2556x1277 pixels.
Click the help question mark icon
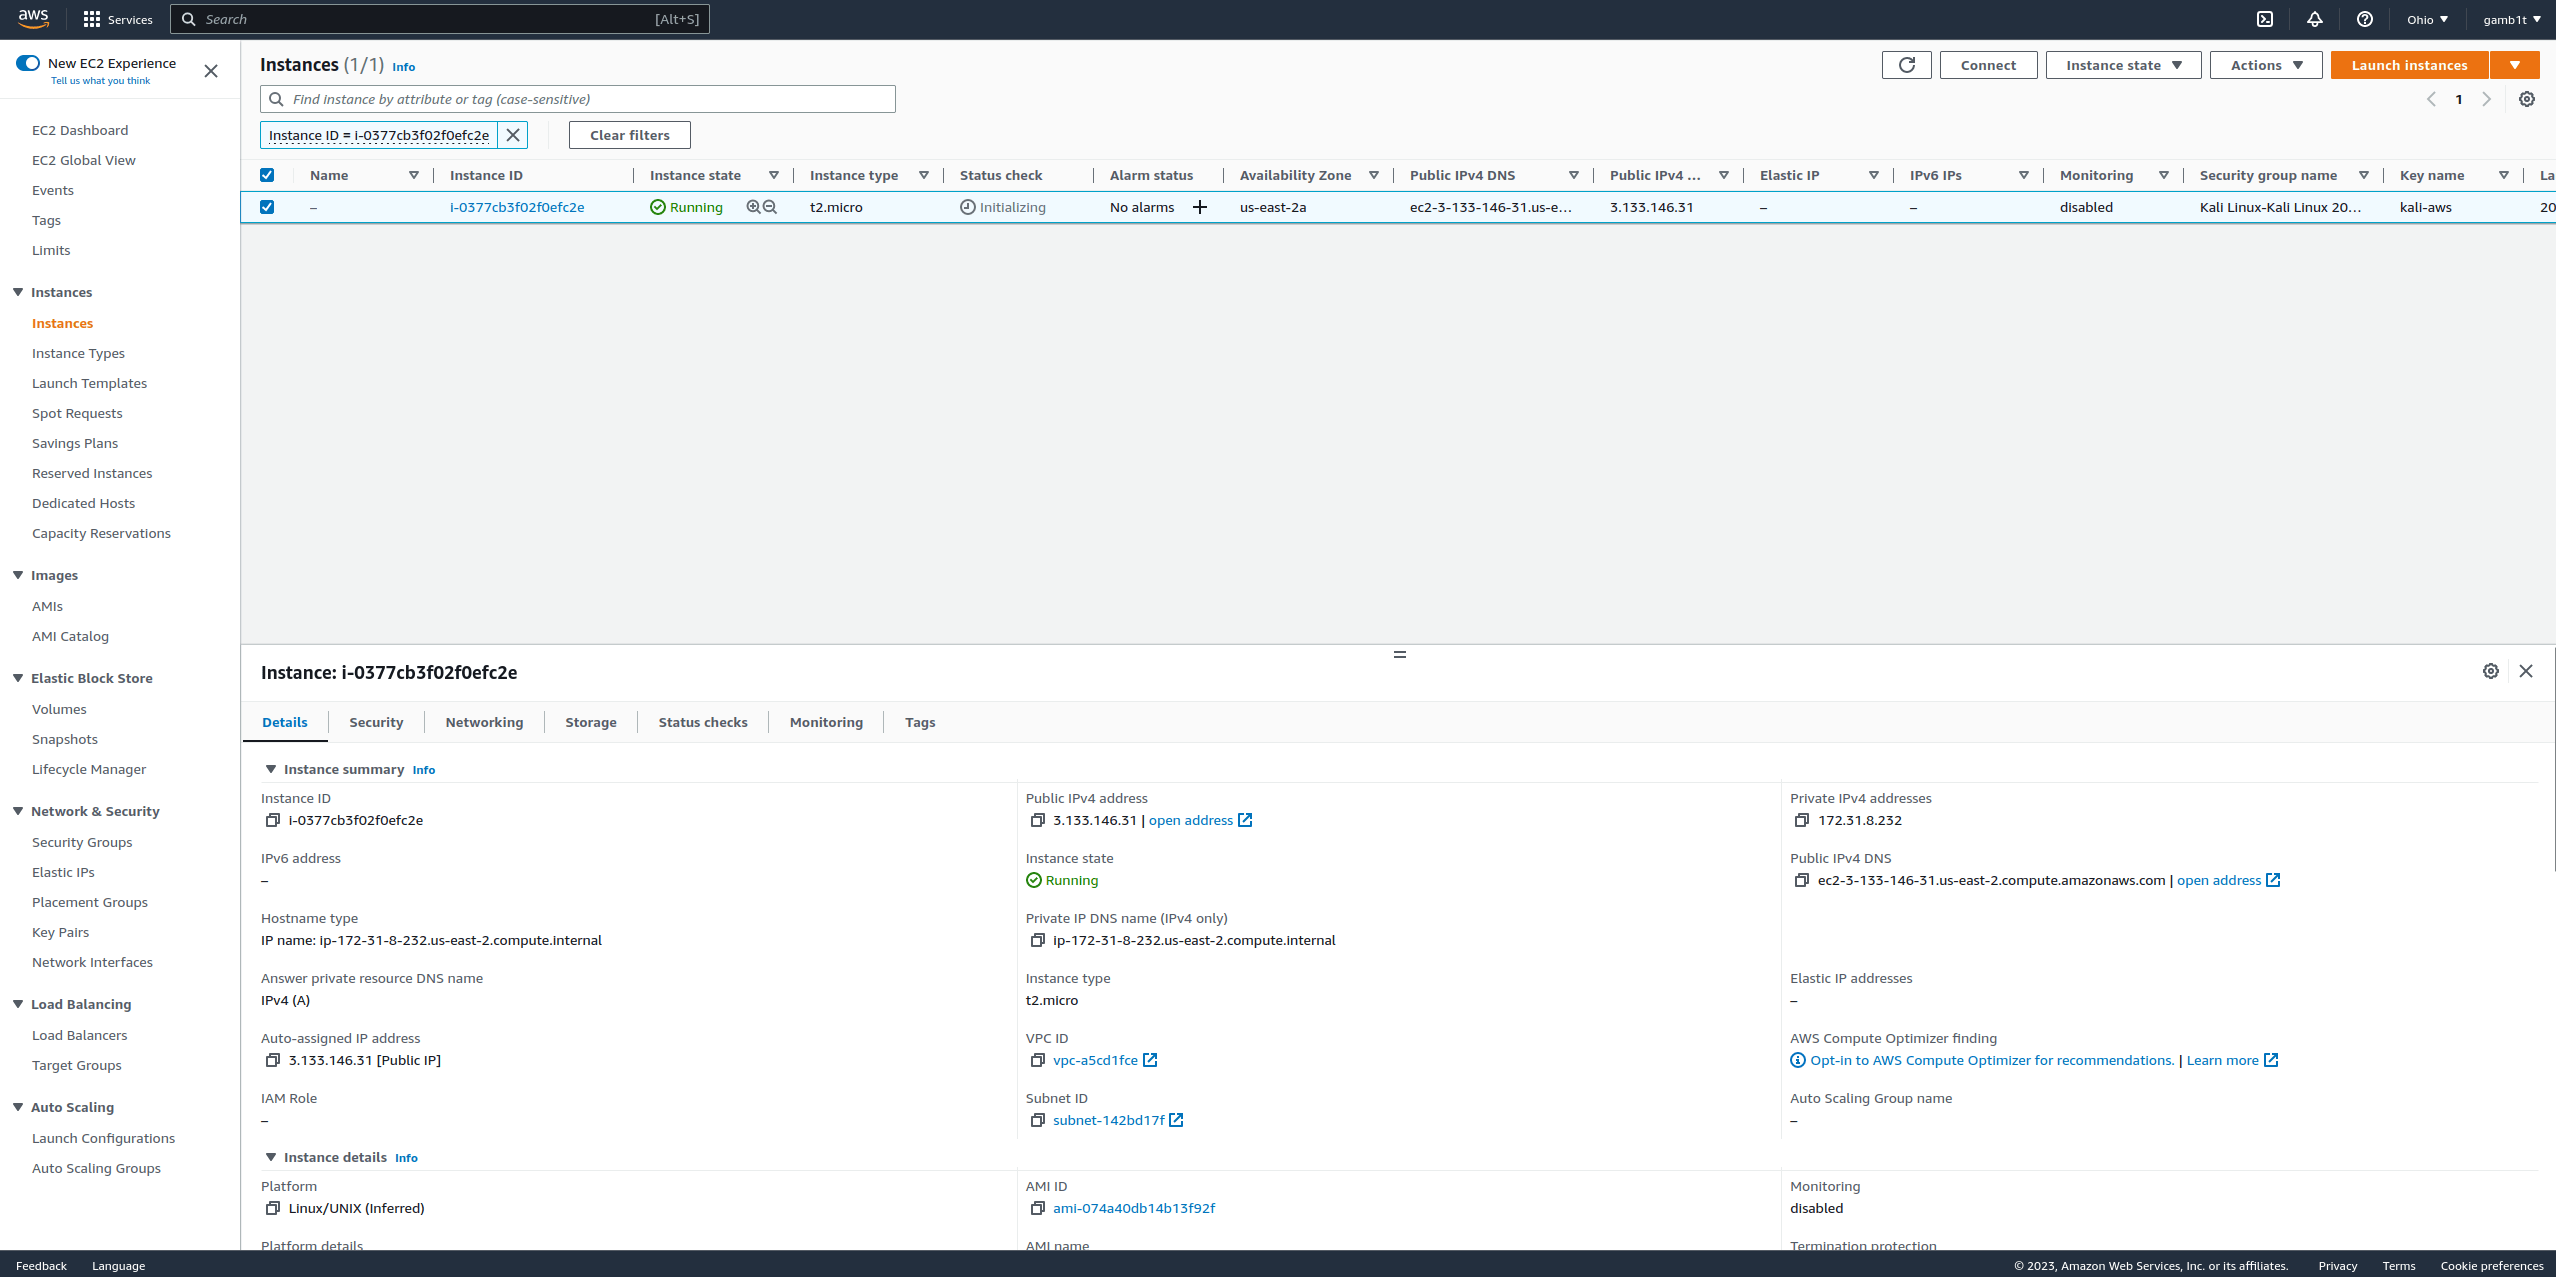click(2365, 19)
